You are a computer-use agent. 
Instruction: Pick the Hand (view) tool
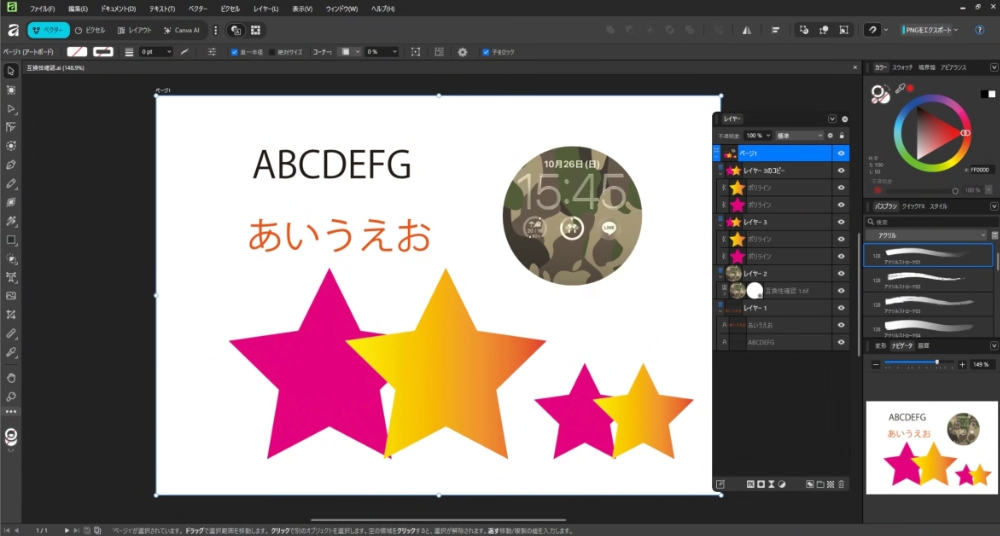click(11, 378)
